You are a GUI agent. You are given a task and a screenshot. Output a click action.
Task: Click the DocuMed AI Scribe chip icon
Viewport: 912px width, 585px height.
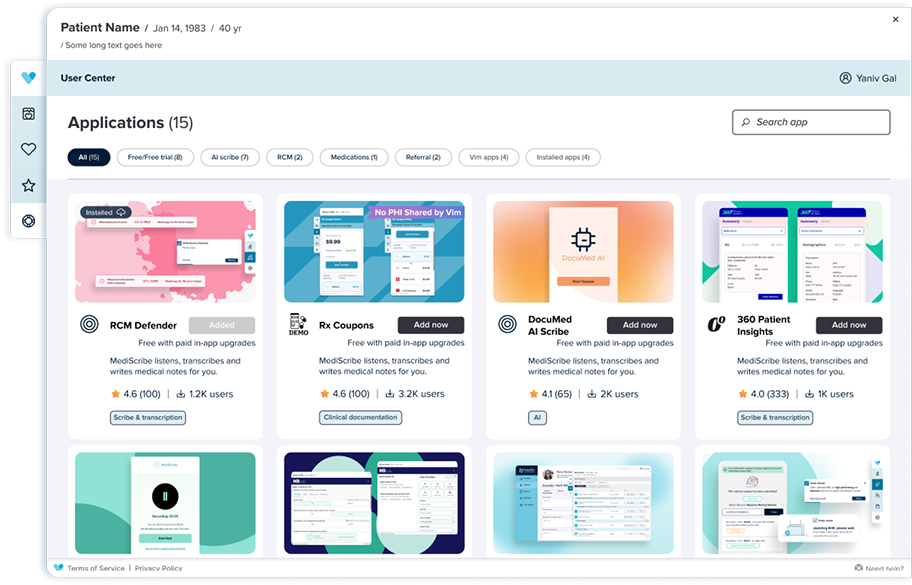tap(507, 325)
